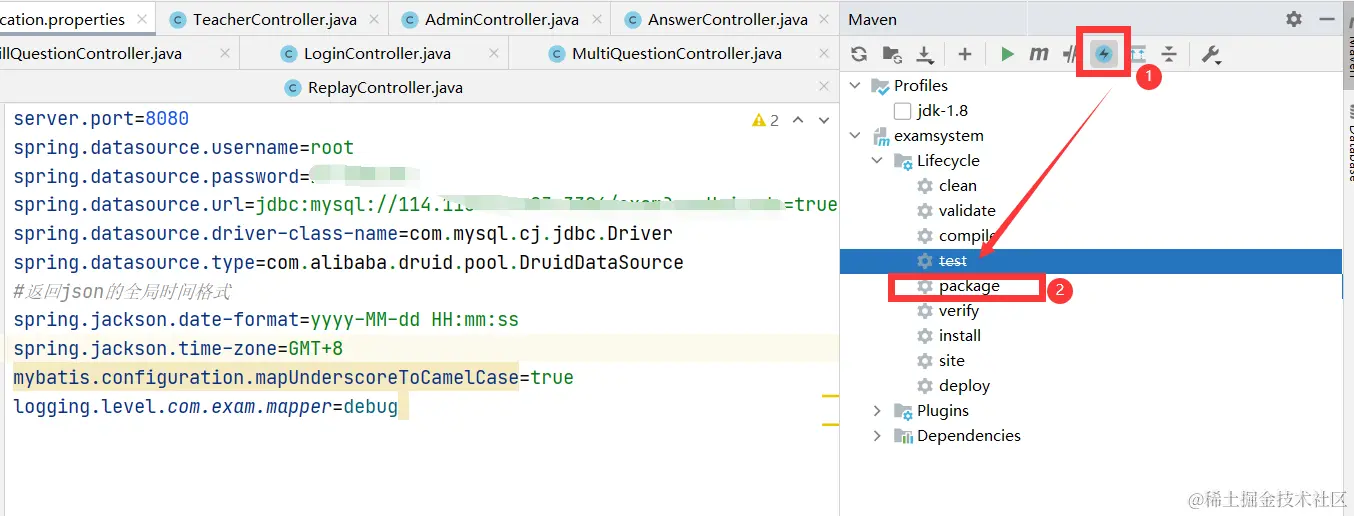Expand the Dependencies node

(877, 436)
